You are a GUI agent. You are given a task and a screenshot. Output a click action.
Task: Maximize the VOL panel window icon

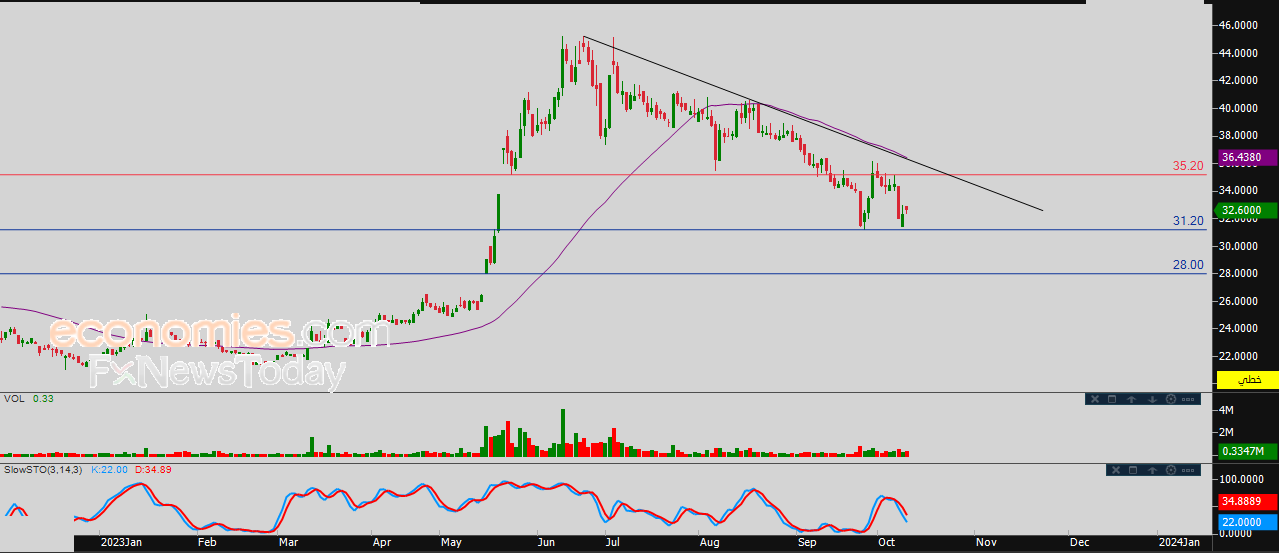[x=1112, y=399]
